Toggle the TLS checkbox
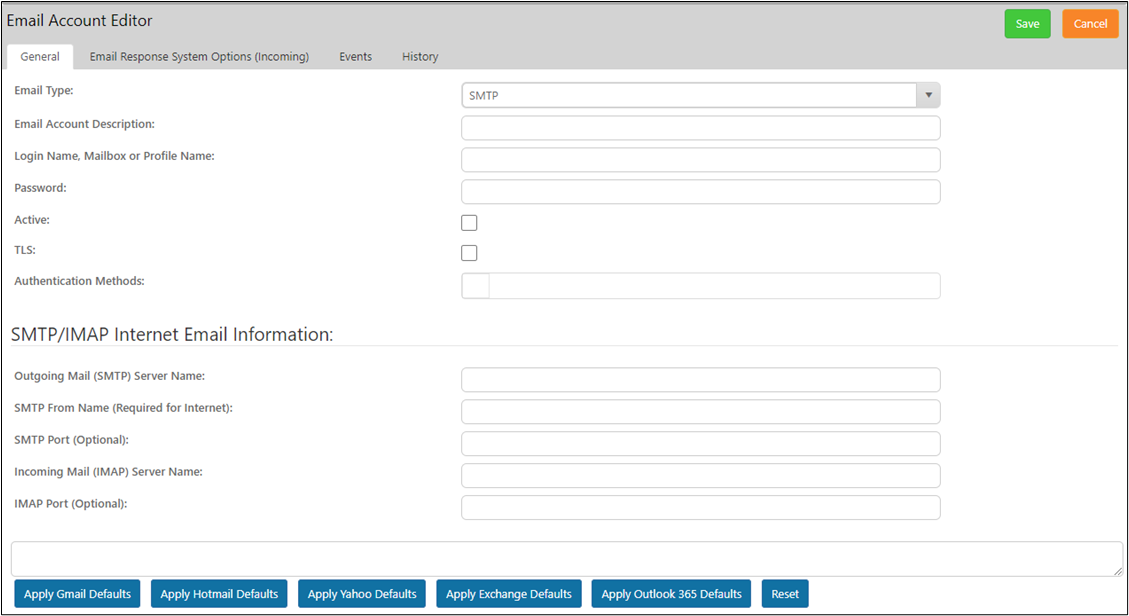Screen dimensions: 1129x616 click(x=469, y=253)
